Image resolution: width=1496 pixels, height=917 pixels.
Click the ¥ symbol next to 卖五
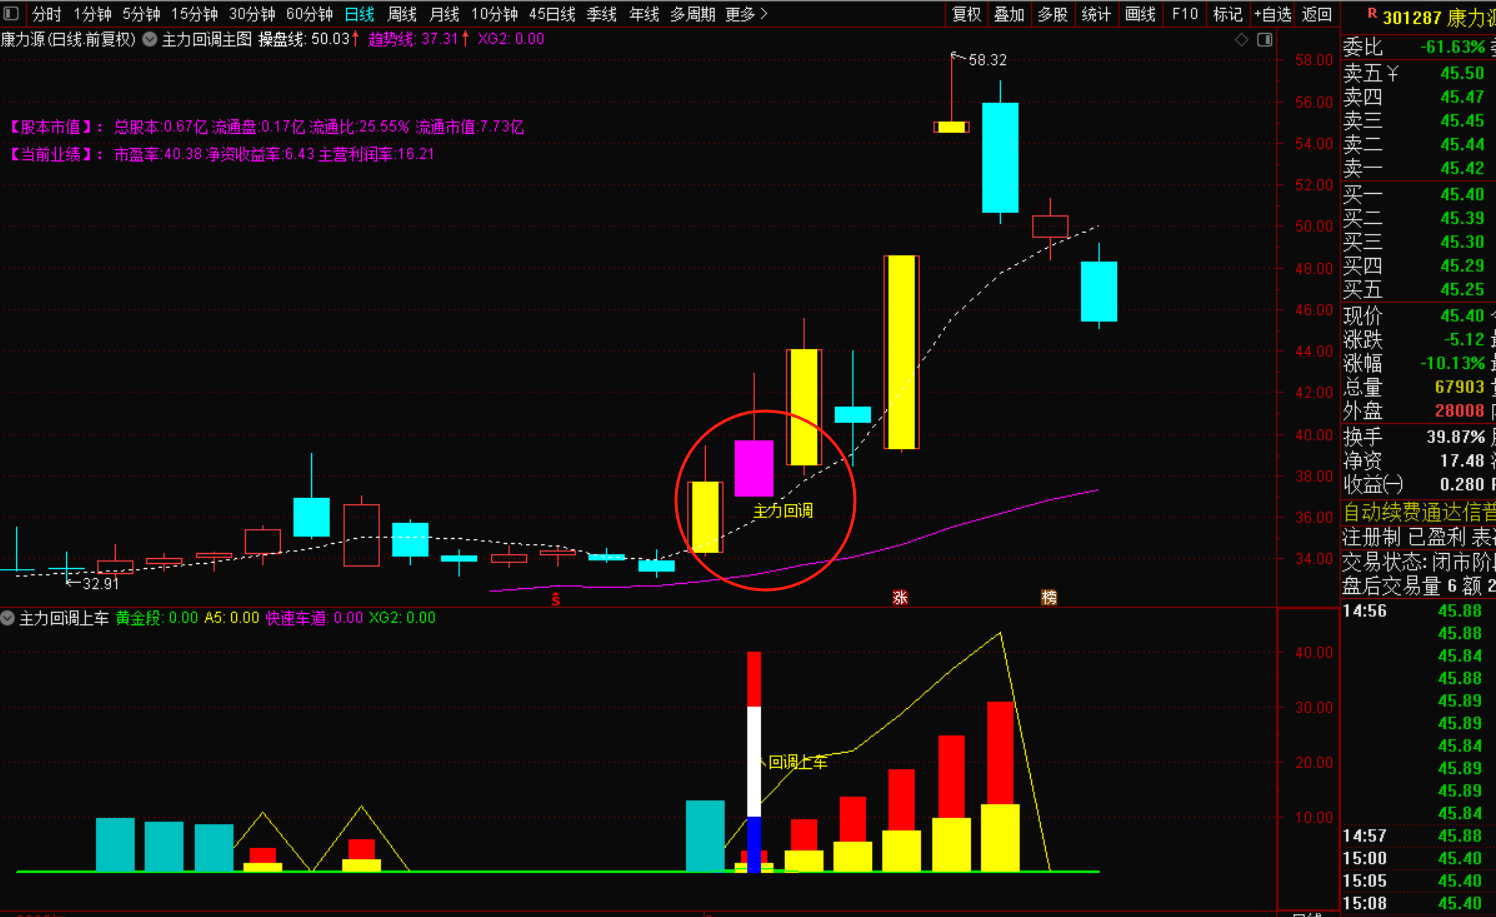pos(1392,73)
